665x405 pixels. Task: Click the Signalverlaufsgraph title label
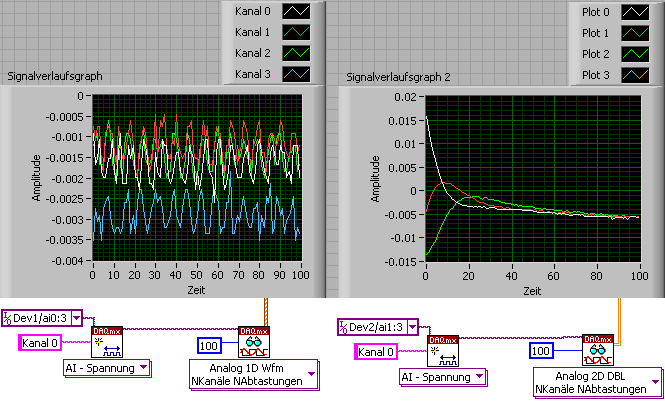coord(55,76)
